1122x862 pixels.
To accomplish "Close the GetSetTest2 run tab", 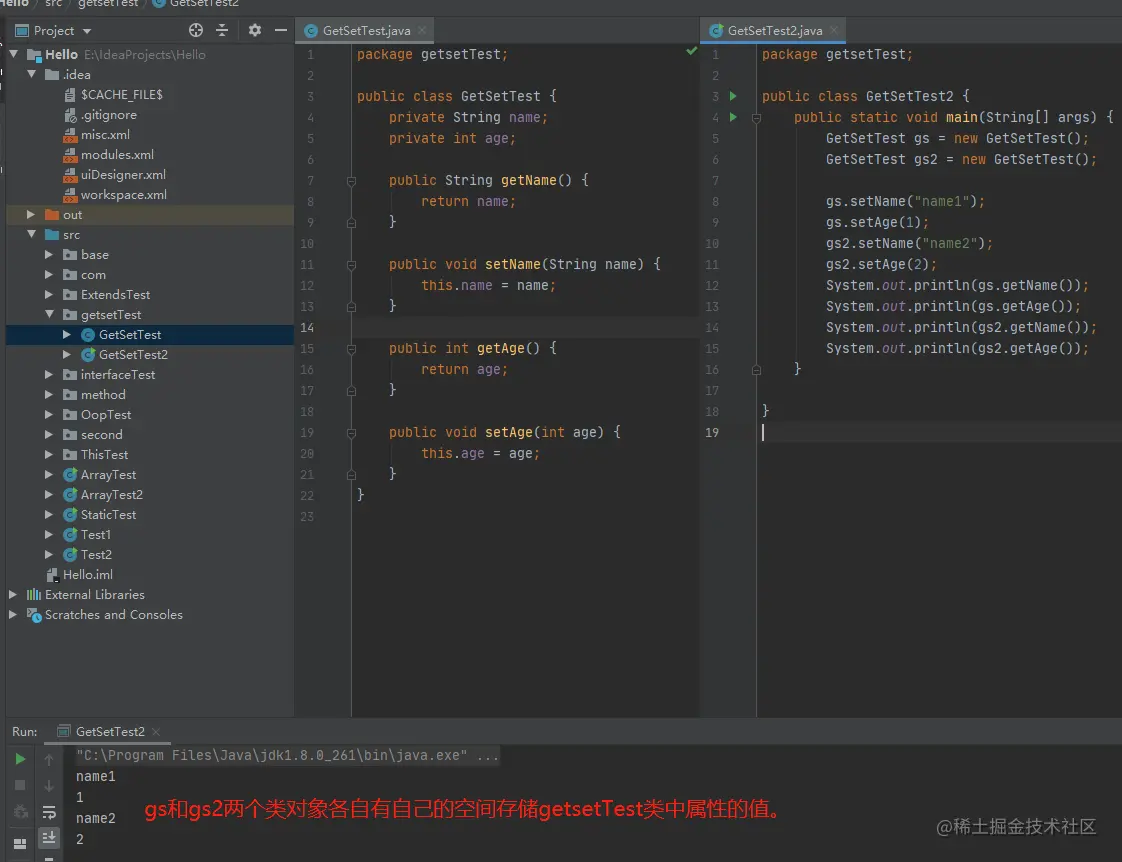I will [156, 731].
